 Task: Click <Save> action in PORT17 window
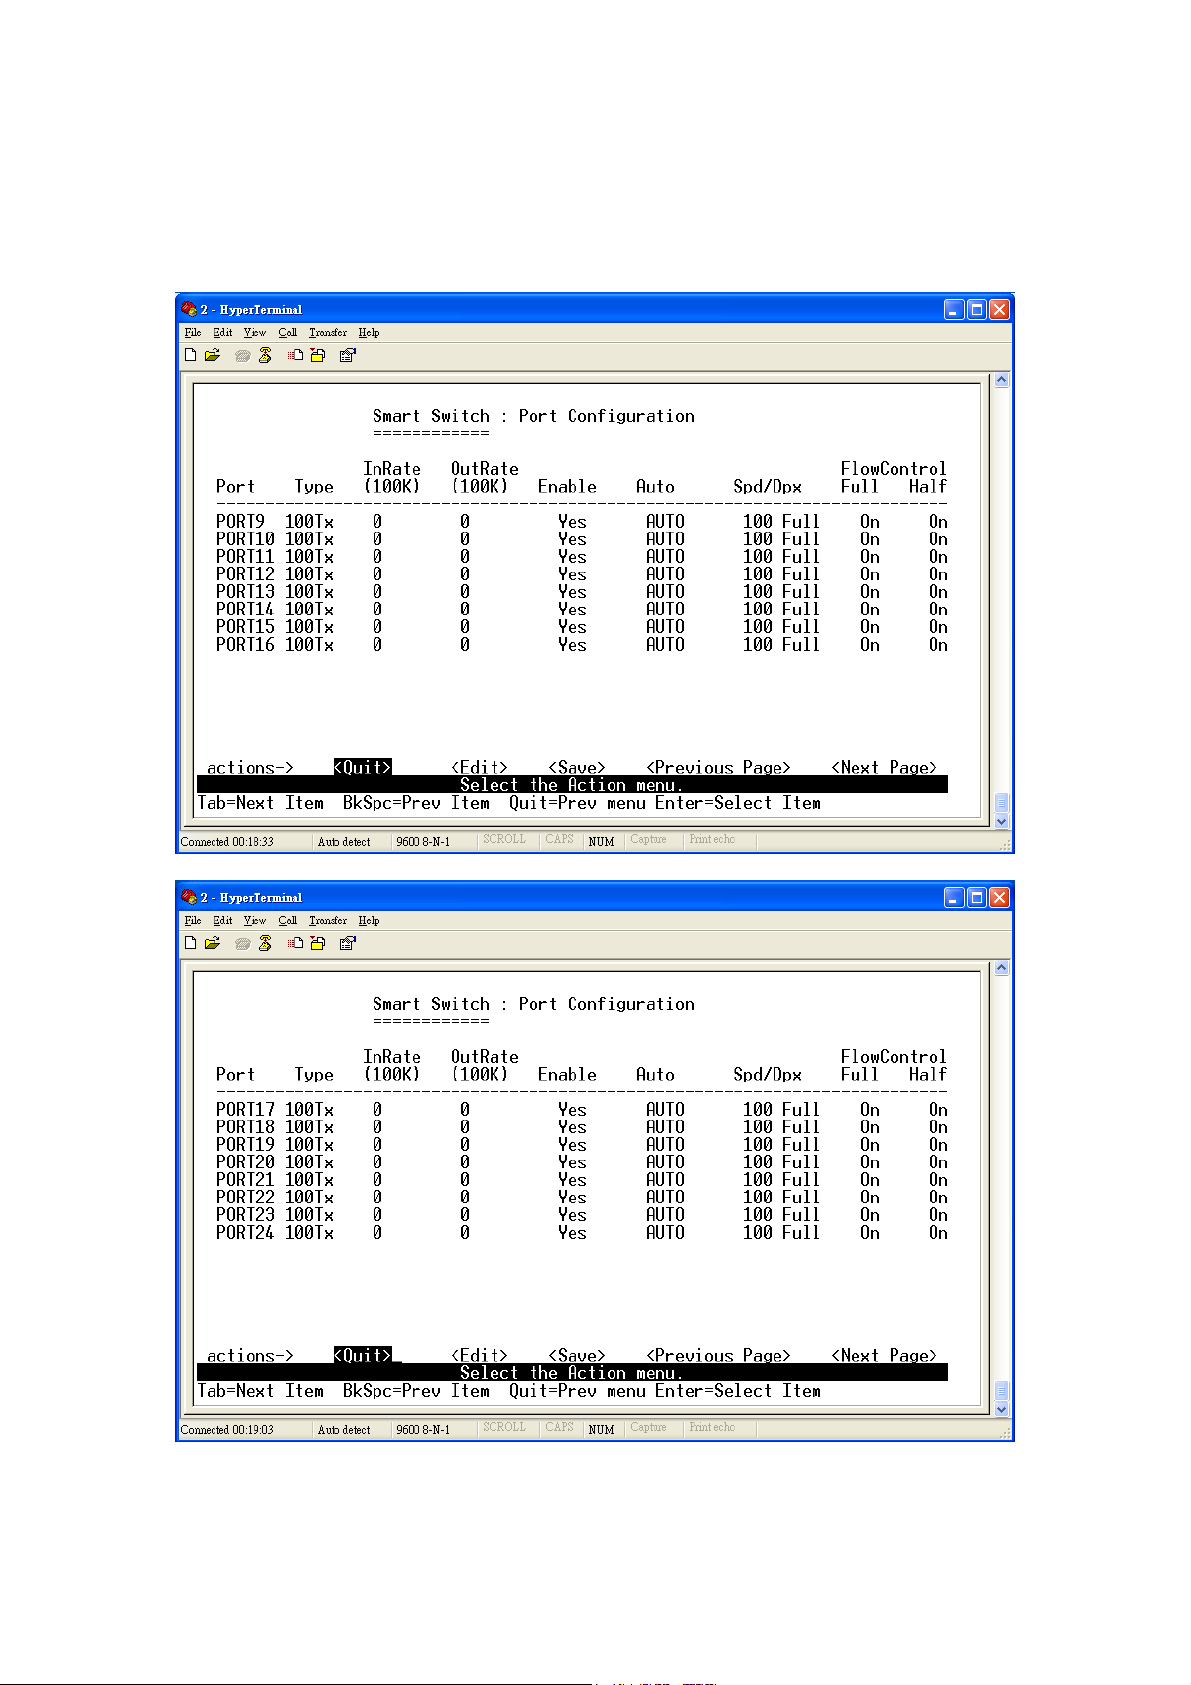[577, 1355]
